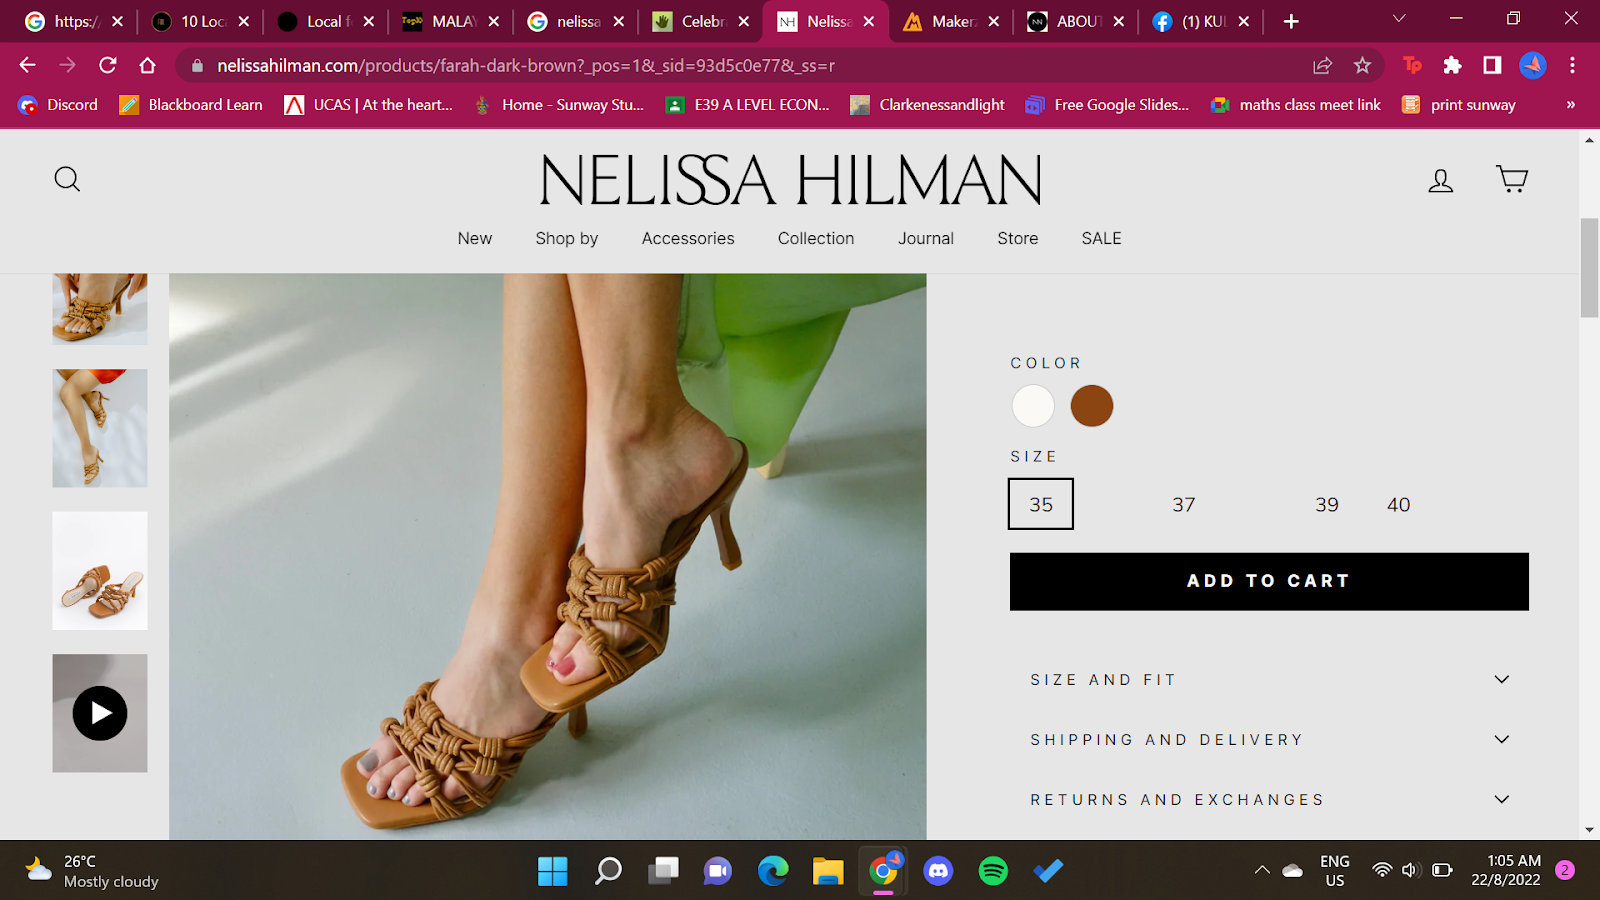1600x900 pixels.
Task: Open the Store menu item
Action: (x=1018, y=238)
